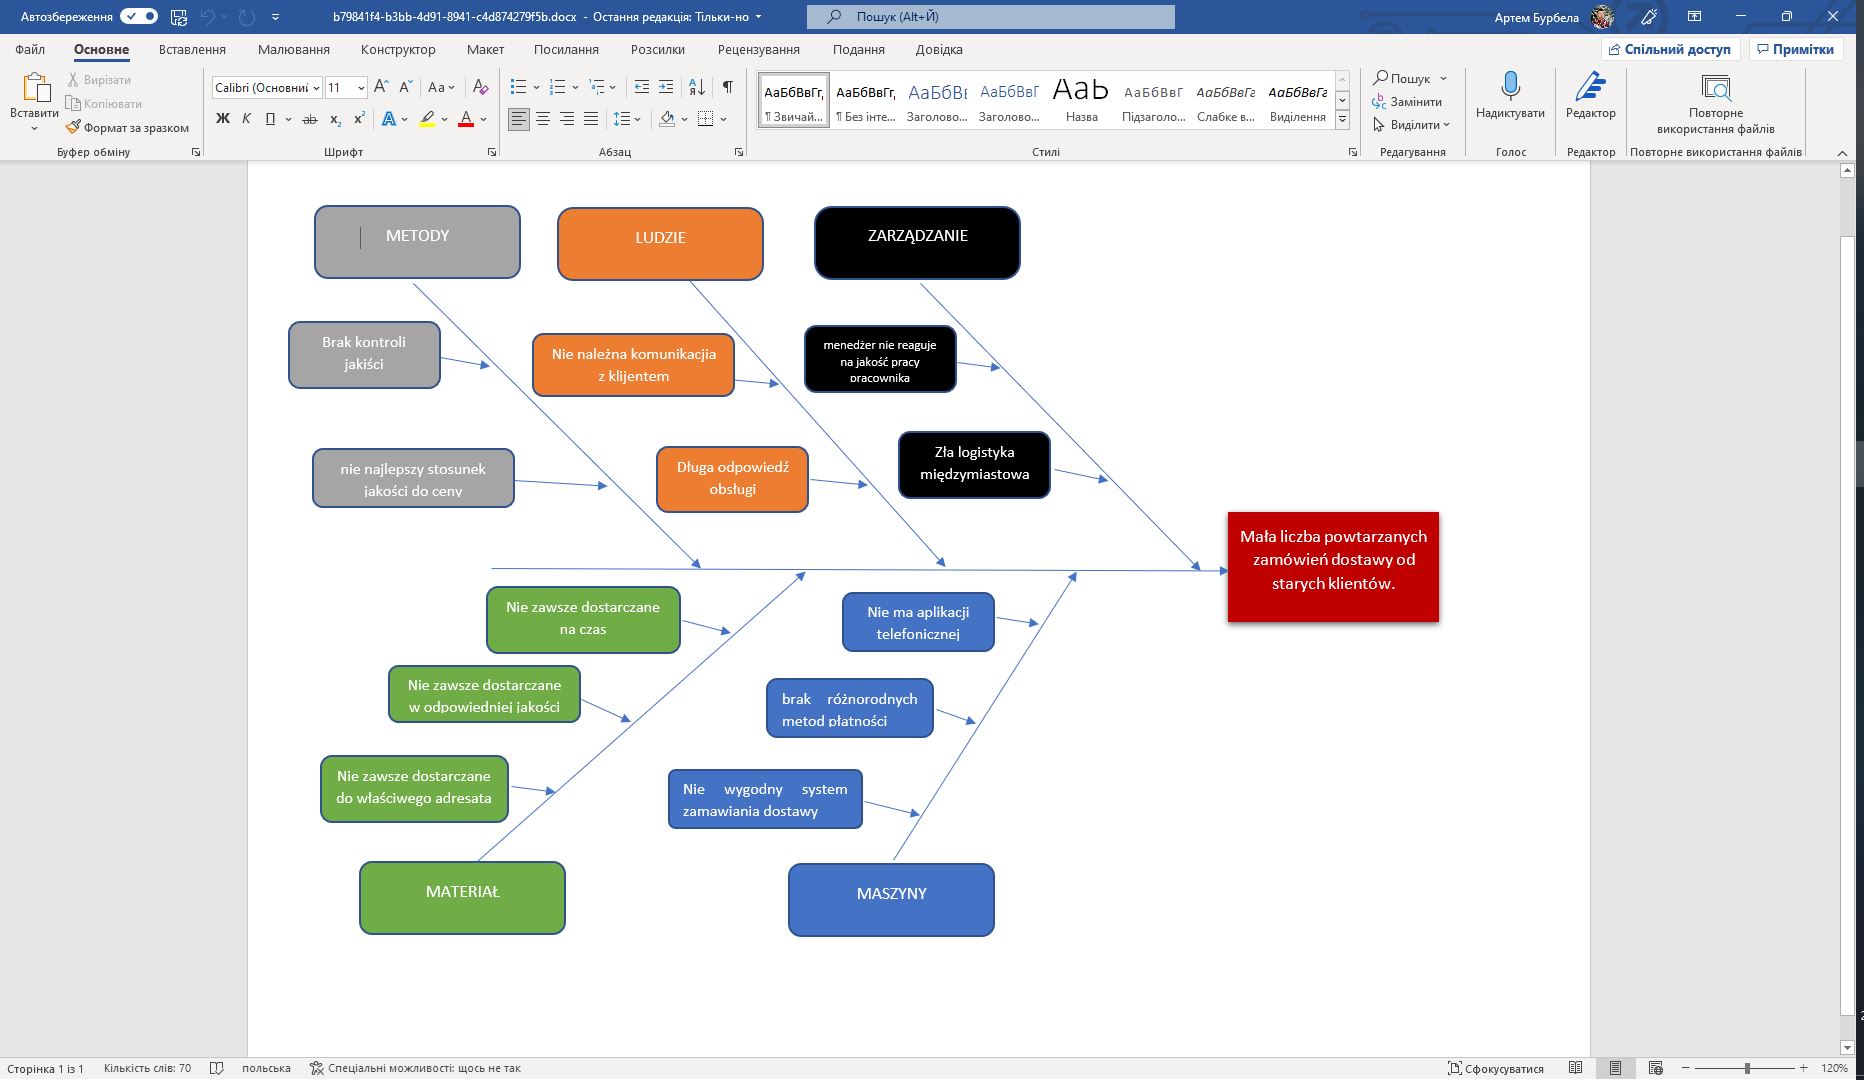
Task: Click the Decrease Indent icon
Action: [x=642, y=88]
